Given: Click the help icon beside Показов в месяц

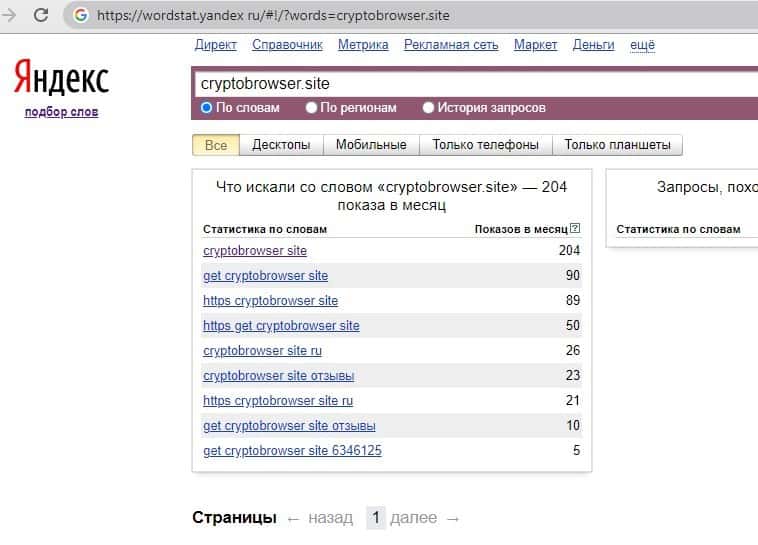Looking at the screenshot, I should (574, 229).
